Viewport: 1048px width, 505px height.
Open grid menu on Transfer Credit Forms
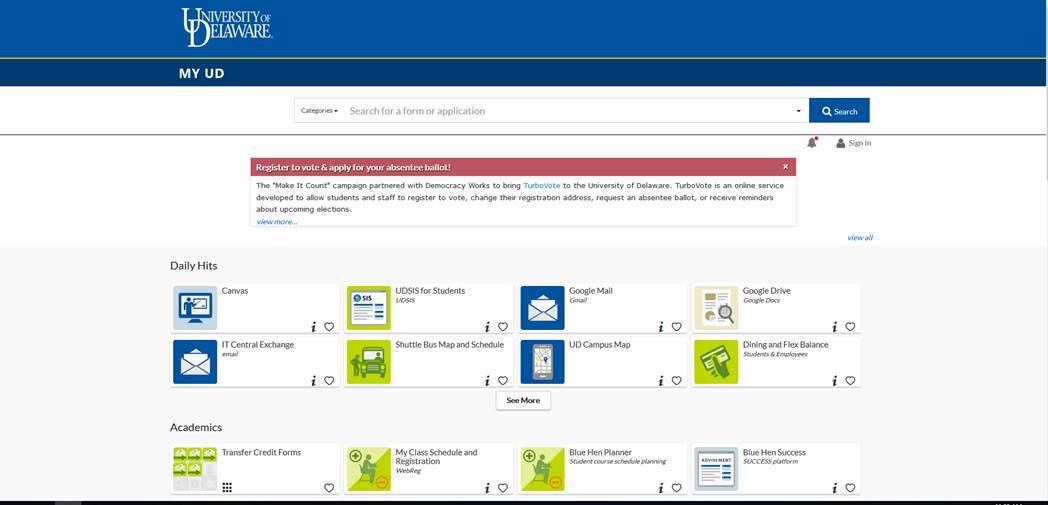pyautogui.click(x=227, y=488)
